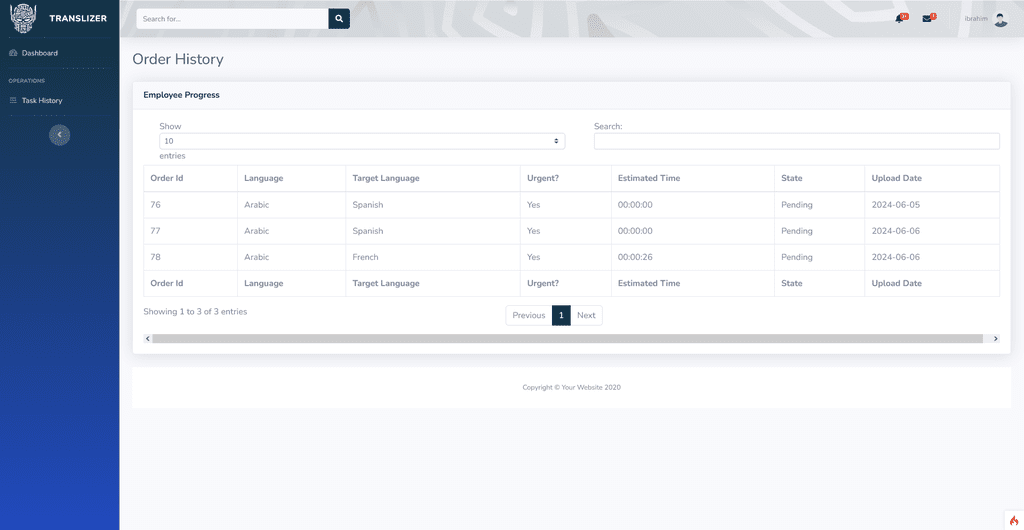The width and height of the screenshot is (1024, 530).
Task: Click the 2024-06-06 date in order 77 row
Action: pyautogui.click(x=932, y=231)
